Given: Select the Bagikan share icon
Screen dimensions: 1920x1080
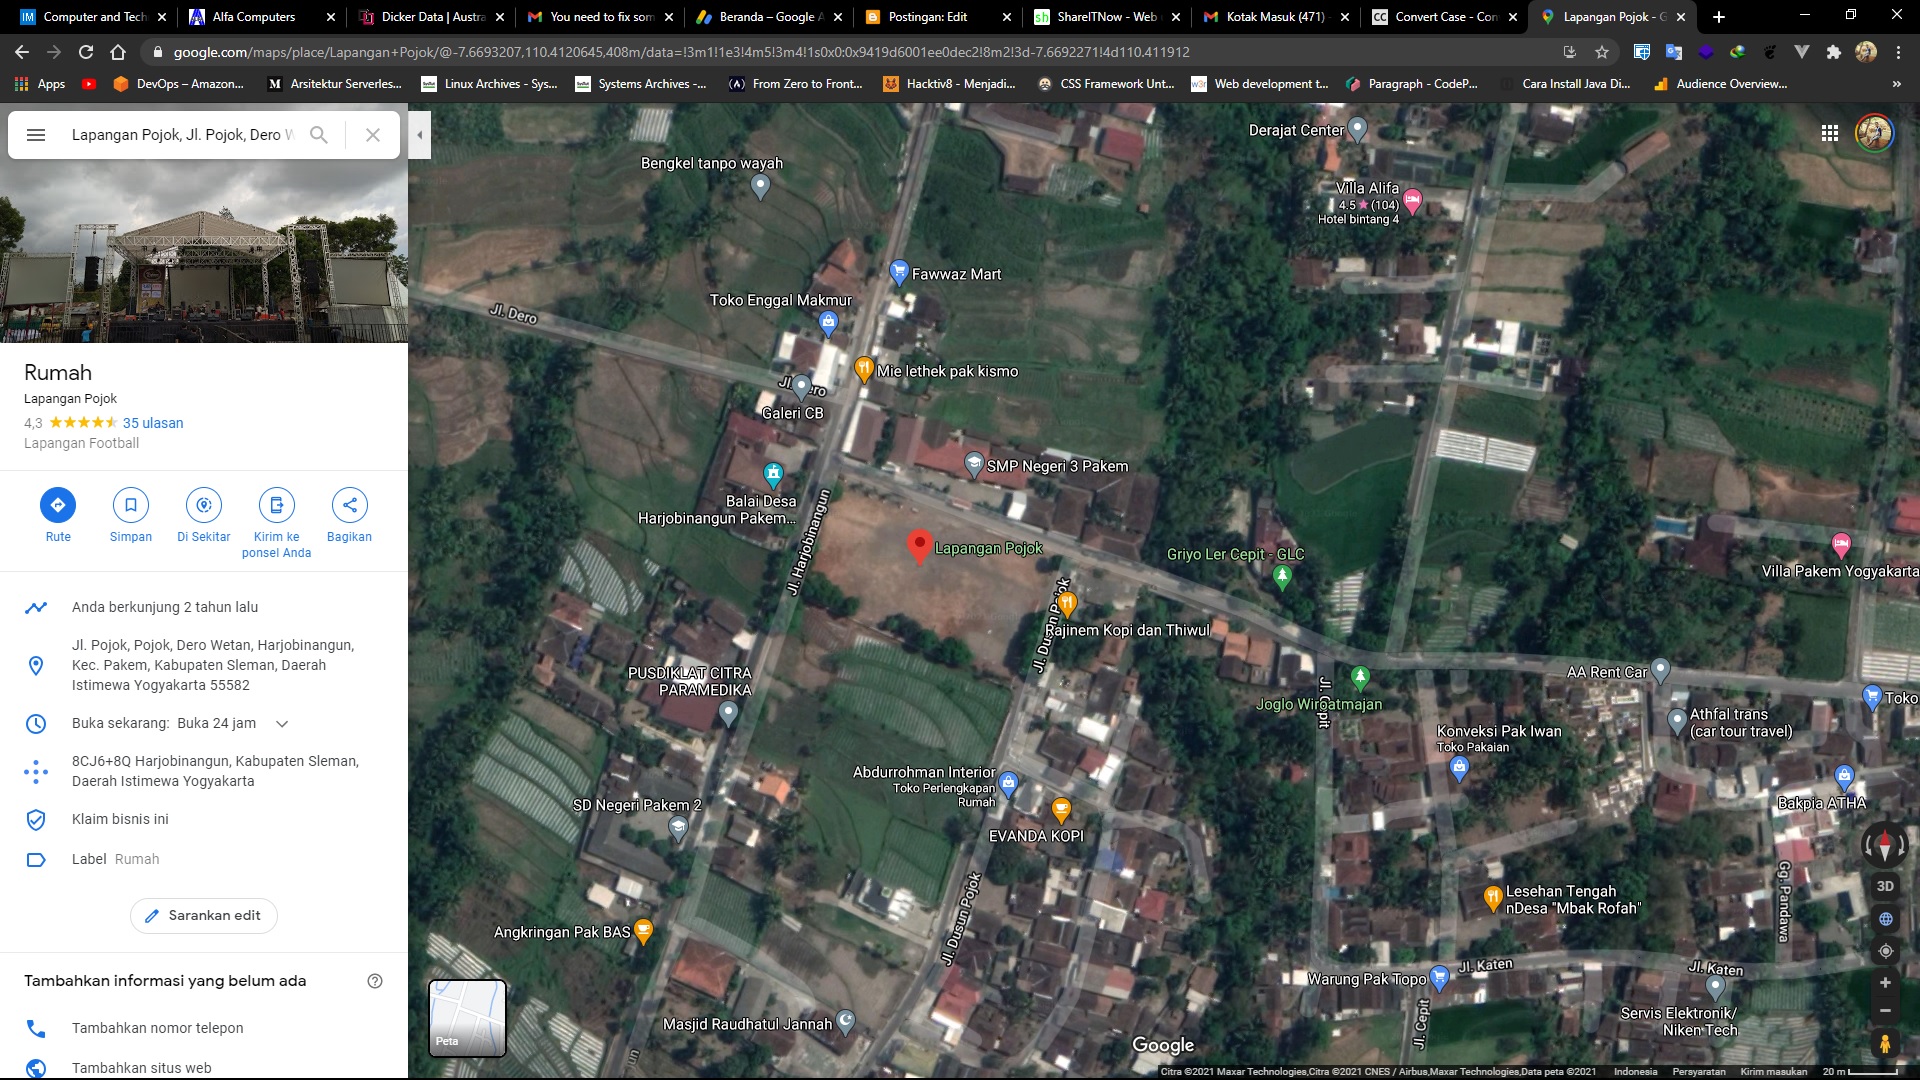Looking at the screenshot, I should 350,505.
